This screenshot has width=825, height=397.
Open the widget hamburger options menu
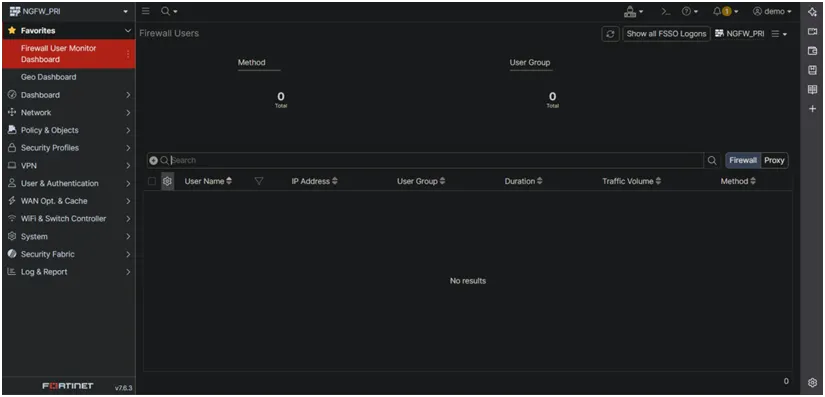tap(779, 34)
